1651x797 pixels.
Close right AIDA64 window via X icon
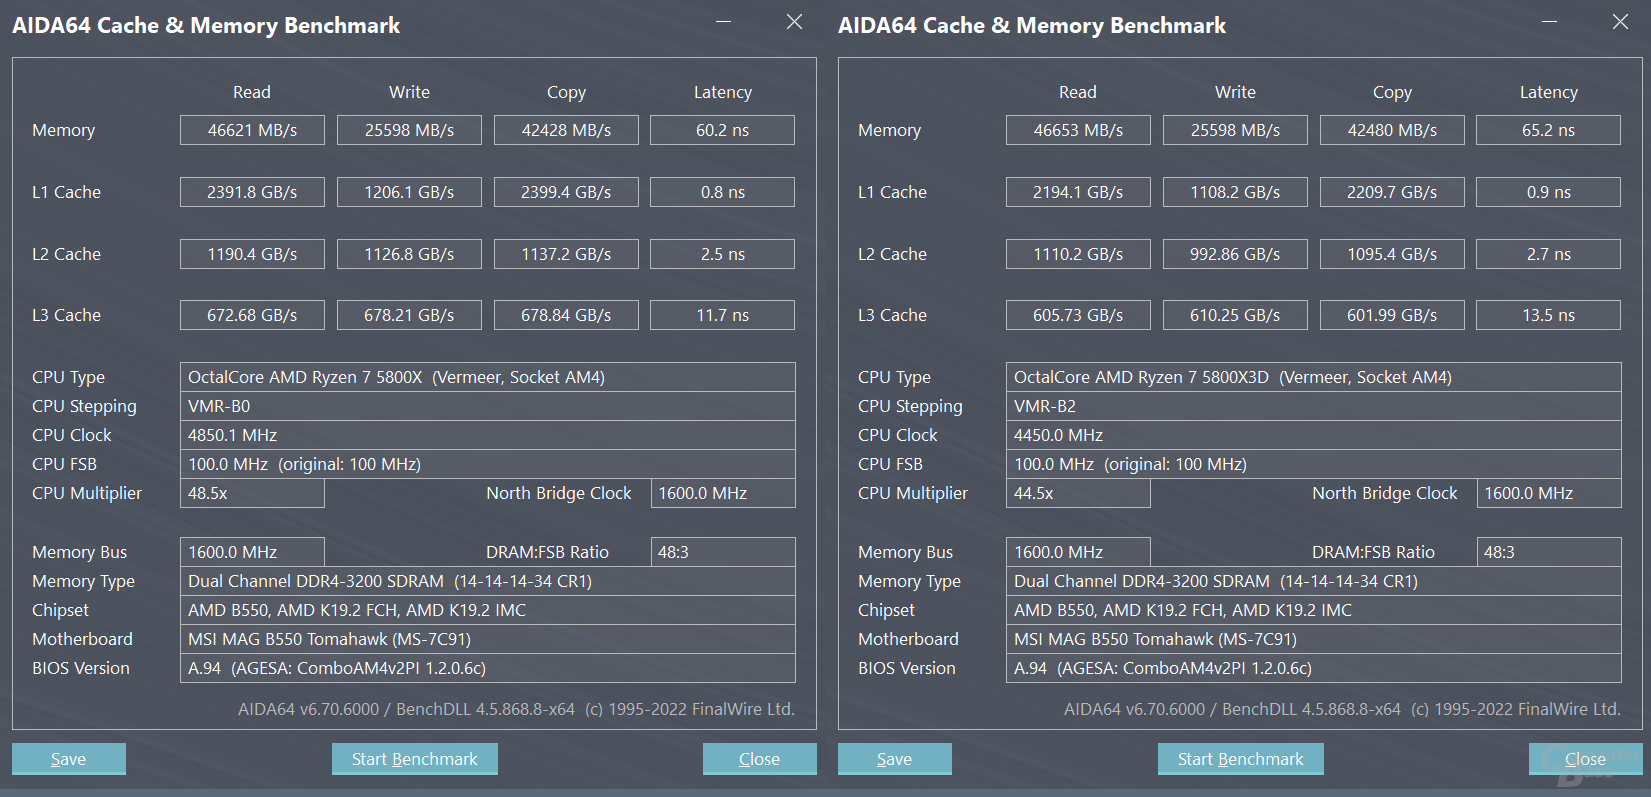click(1621, 22)
